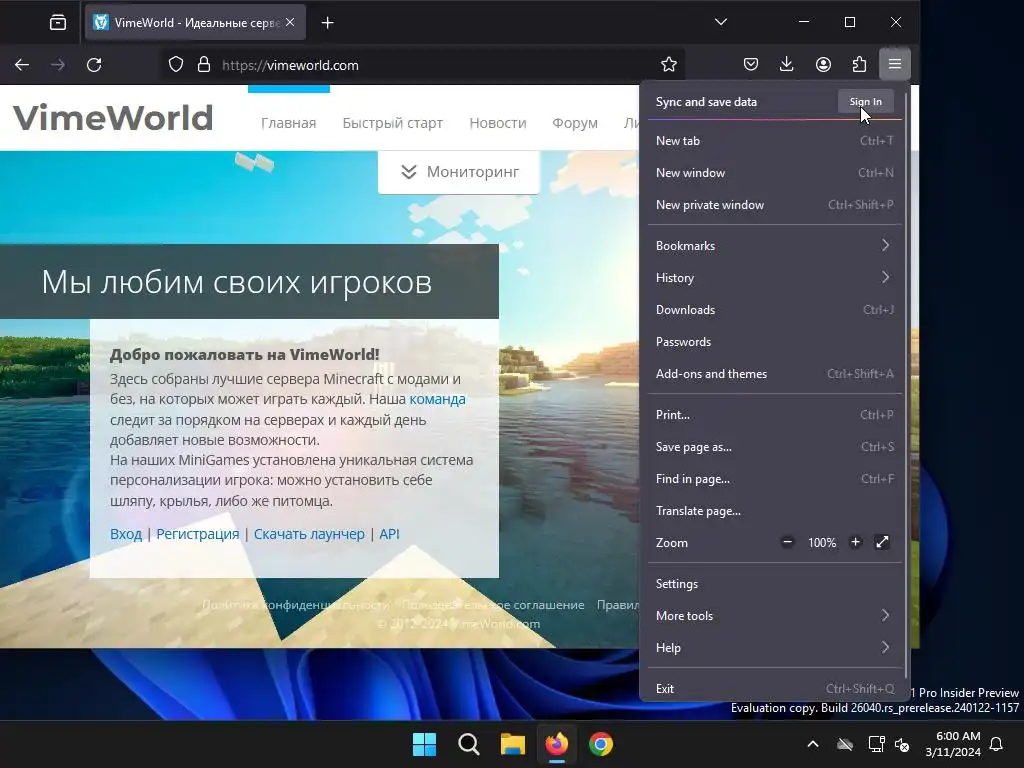The height and width of the screenshot is (768, 1024).
Task: Open the Форум nav link
Action: point(575,123)
